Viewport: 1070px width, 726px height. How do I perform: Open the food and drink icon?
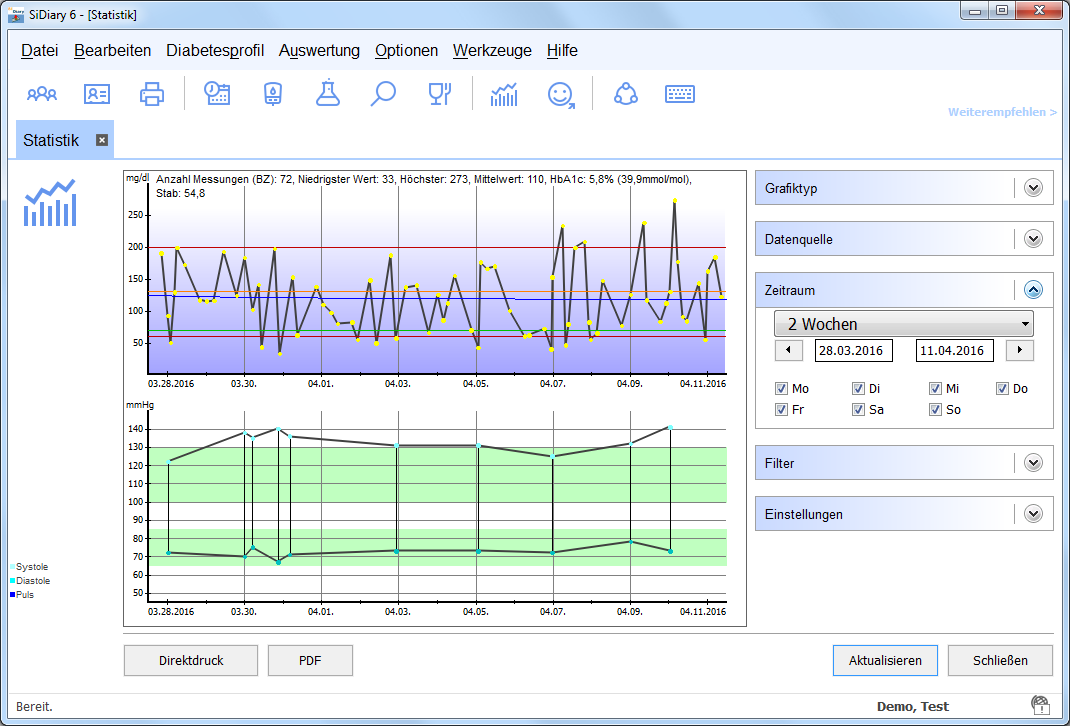coord(438,94)
